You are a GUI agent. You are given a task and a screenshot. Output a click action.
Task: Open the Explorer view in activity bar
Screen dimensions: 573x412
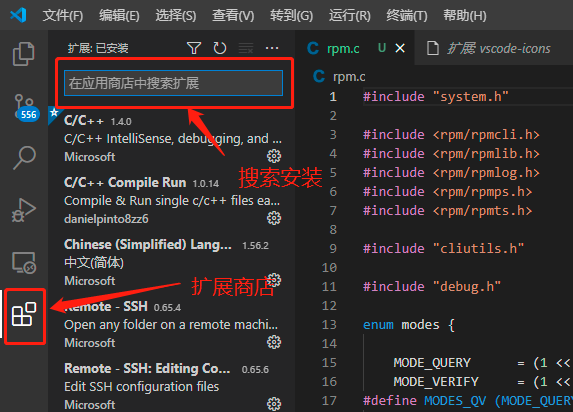[x=24, y=54]
